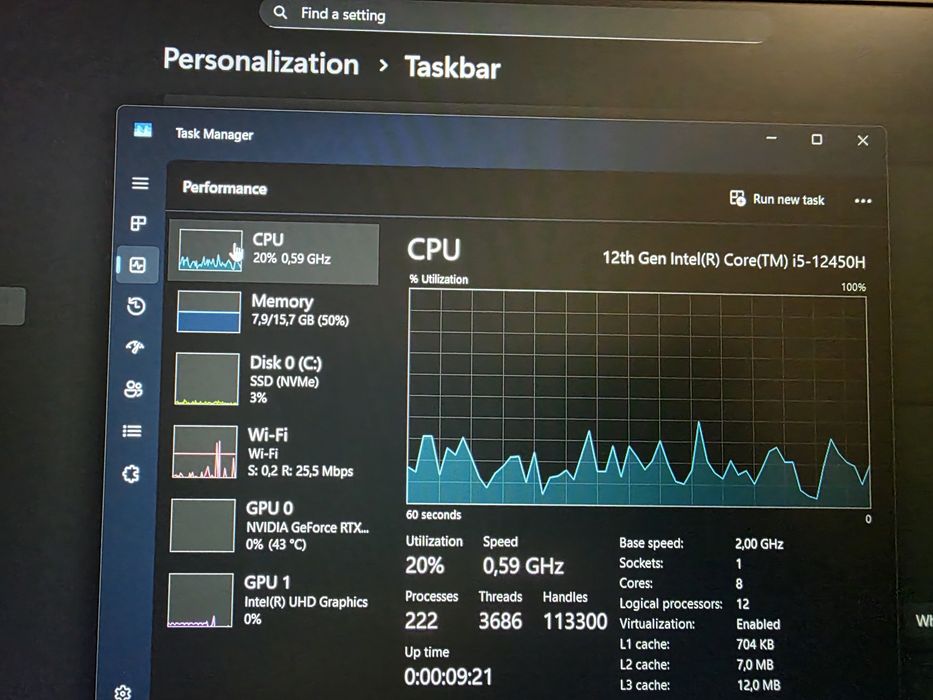Select the GPU 1 Intel UHD Graphics entry
933x700 pixels.
point(268,599)
